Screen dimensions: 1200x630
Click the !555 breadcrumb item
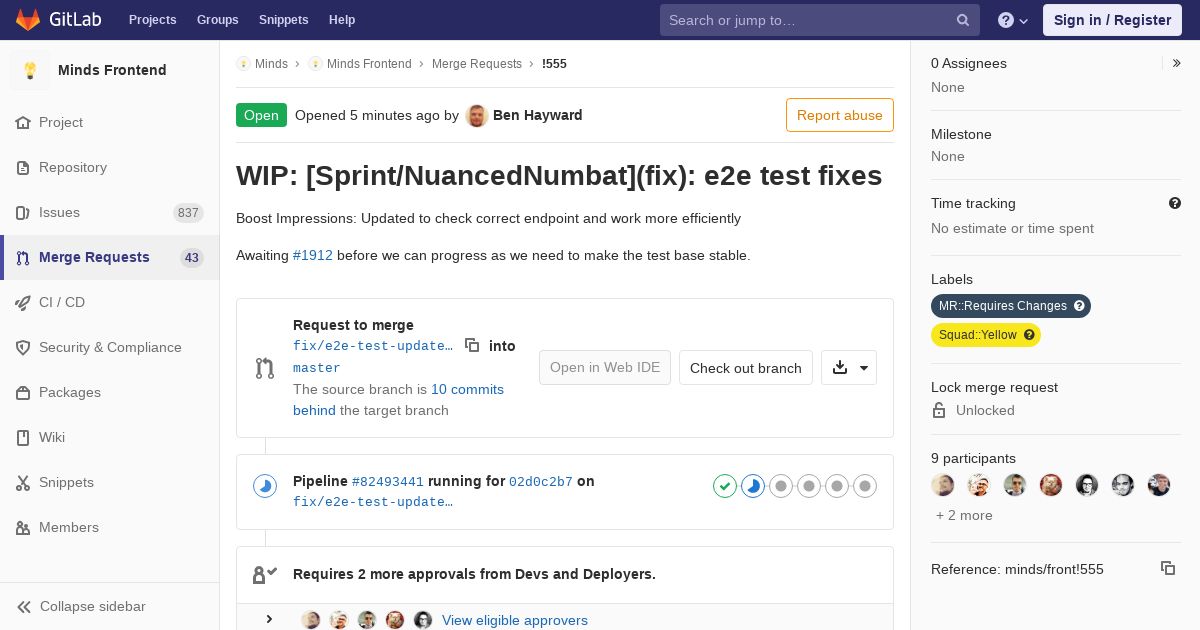tap(554, 63)
